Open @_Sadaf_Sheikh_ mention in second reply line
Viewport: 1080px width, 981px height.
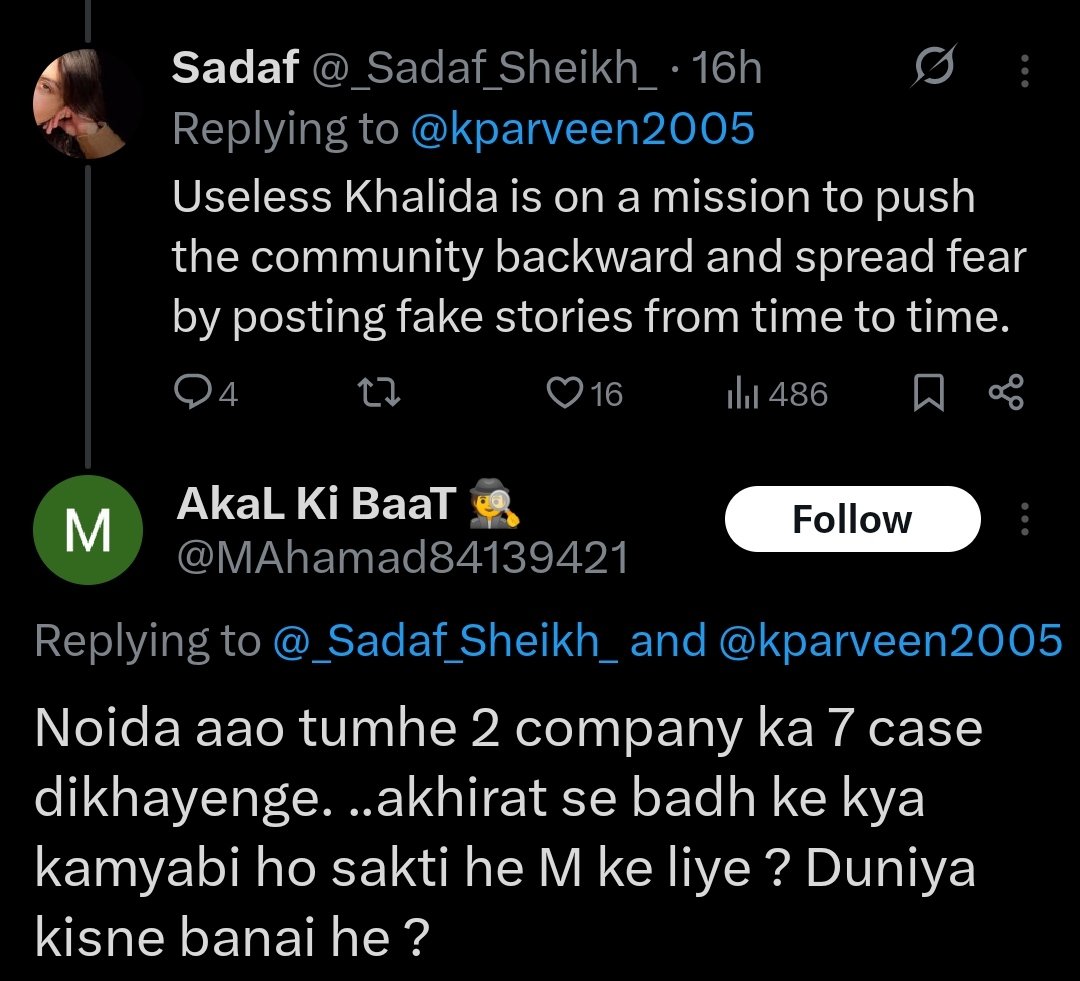445,641
